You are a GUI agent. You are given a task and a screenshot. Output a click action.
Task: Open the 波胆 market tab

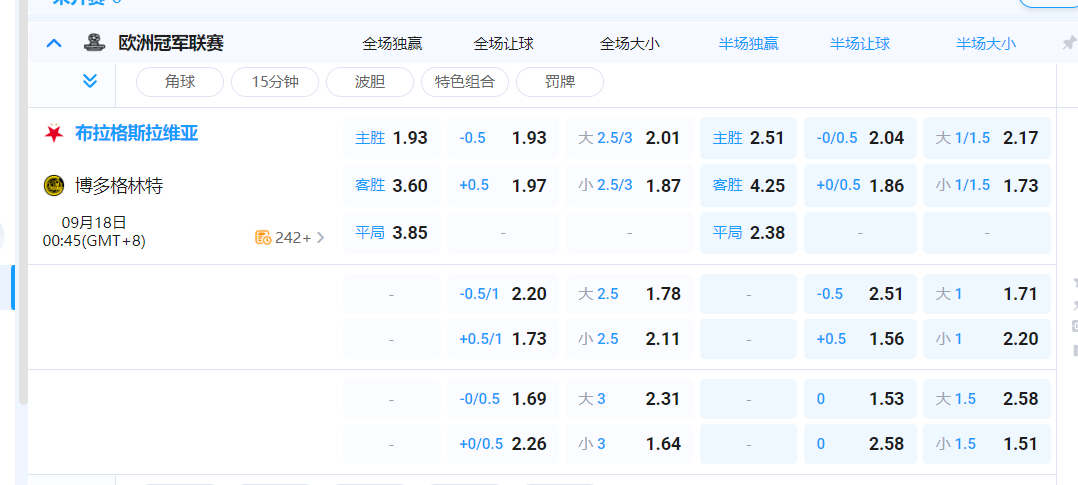click(370, 82)
